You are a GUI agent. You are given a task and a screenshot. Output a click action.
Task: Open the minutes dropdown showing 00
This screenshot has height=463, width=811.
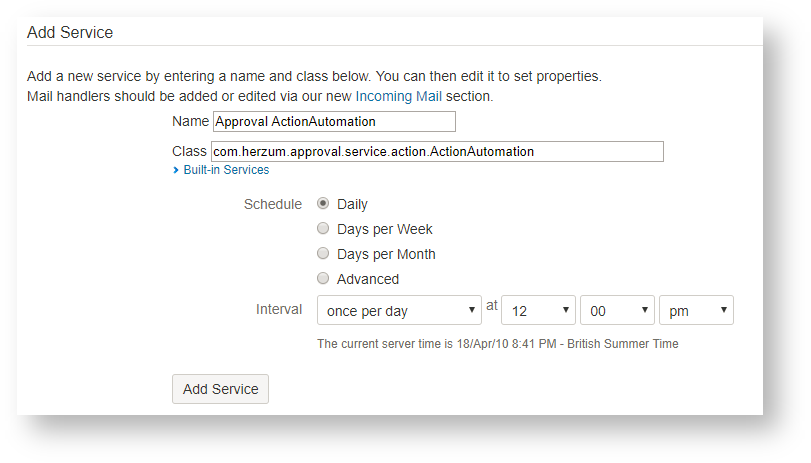click(616, 311)
